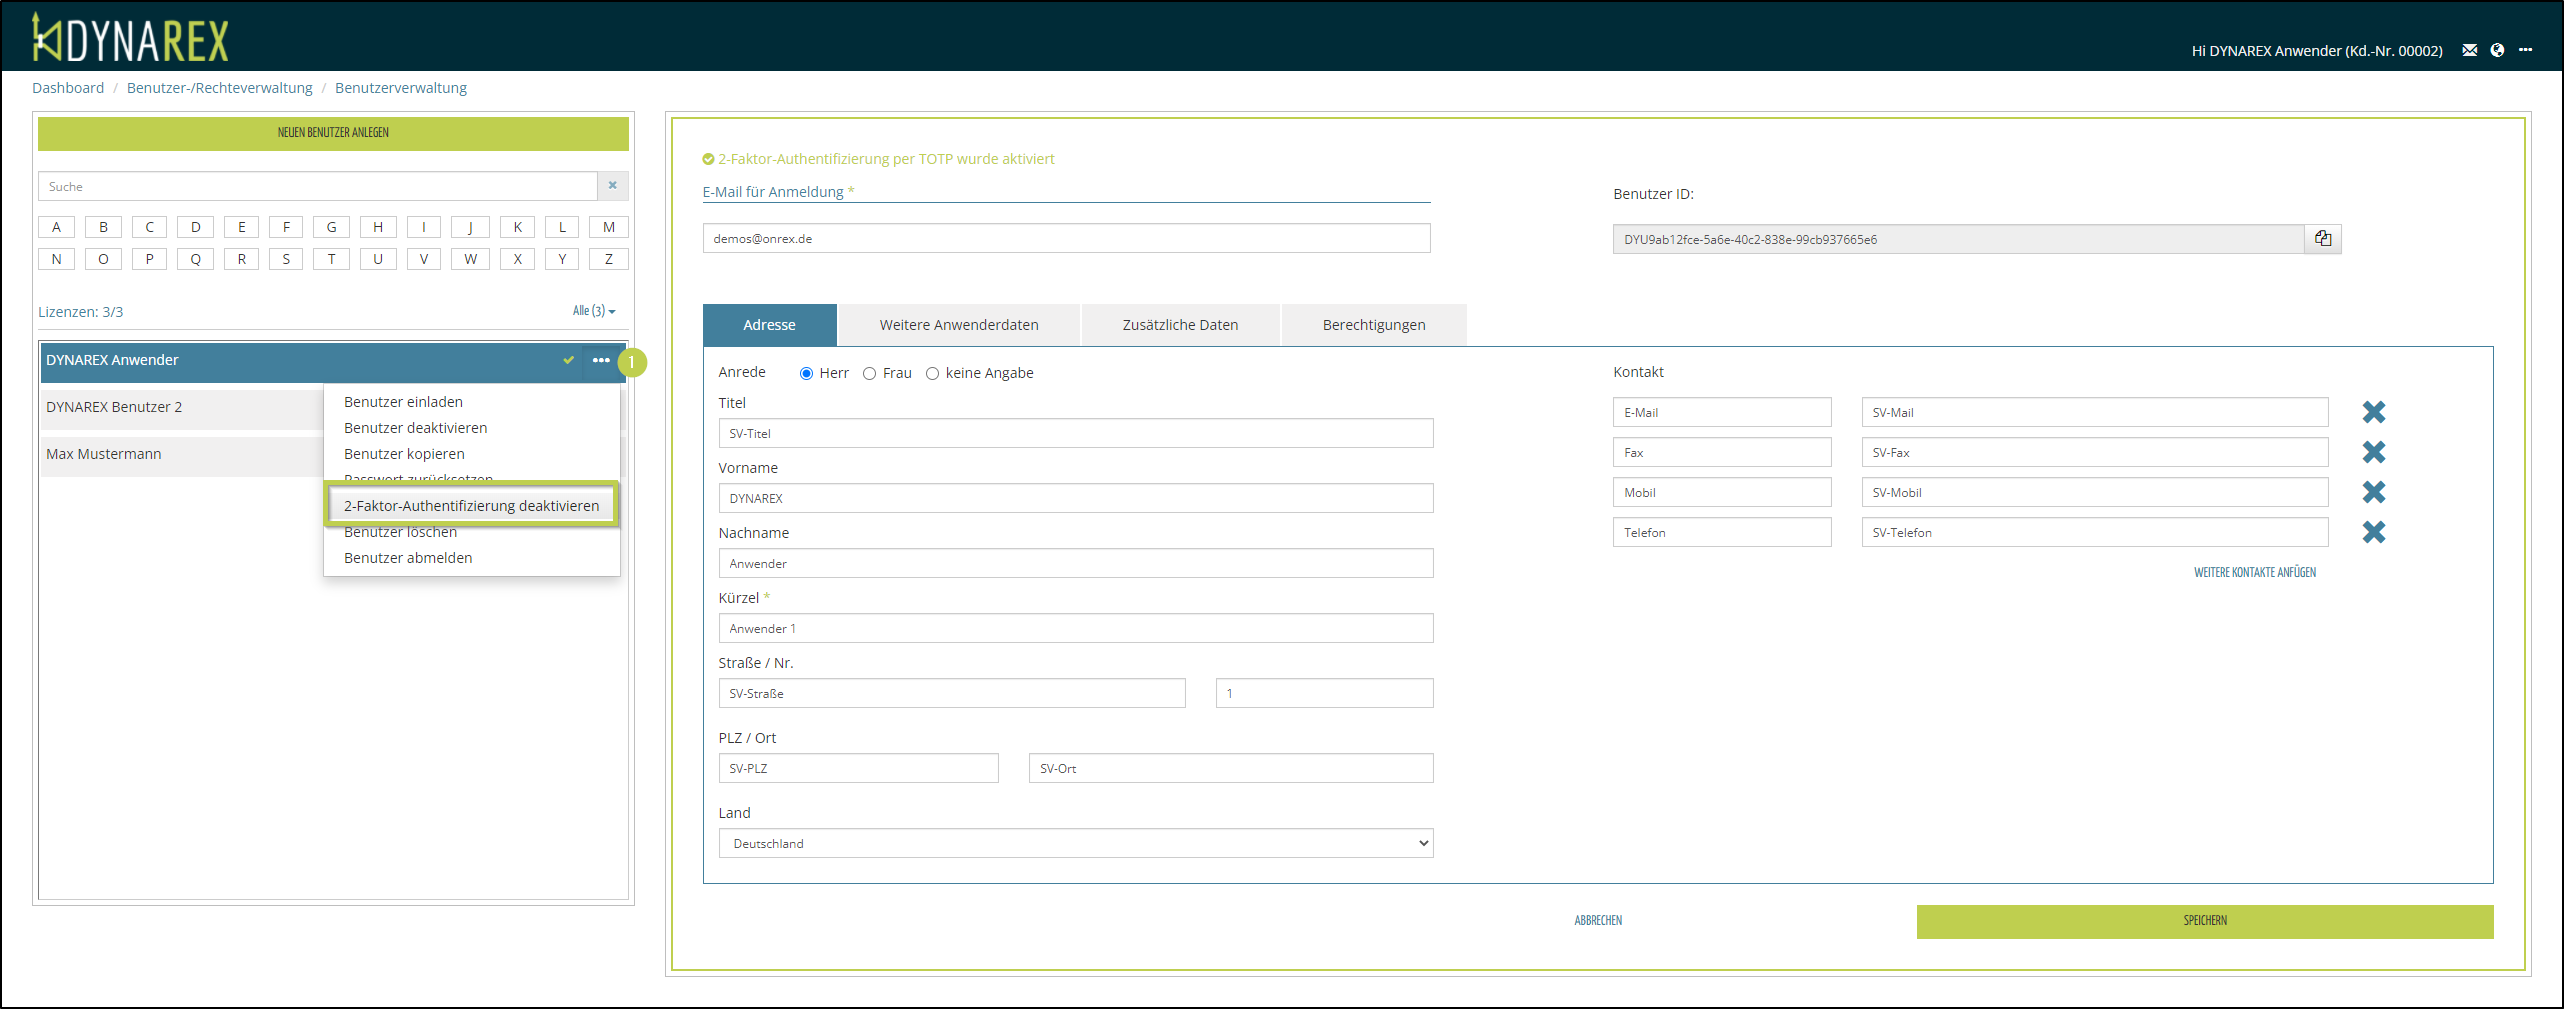Choose 2-Faktor-Authentifizierung deaktivieren menu entry
Screen dimensions: 2564x1009
pos(471,506)
